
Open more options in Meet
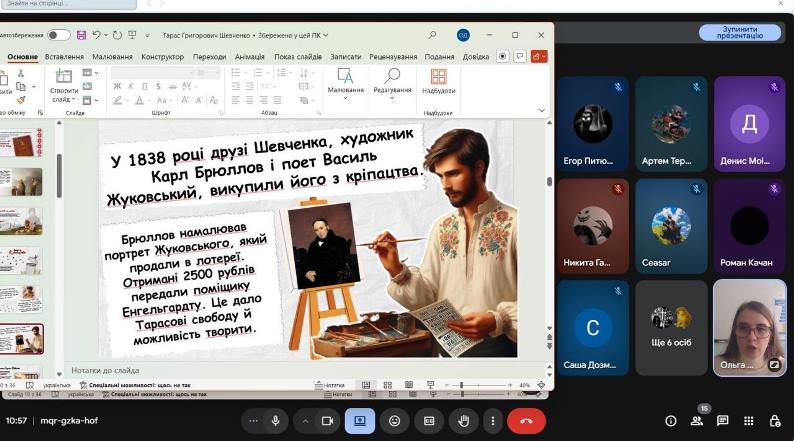pyautogui.click(x=493, y=421)
